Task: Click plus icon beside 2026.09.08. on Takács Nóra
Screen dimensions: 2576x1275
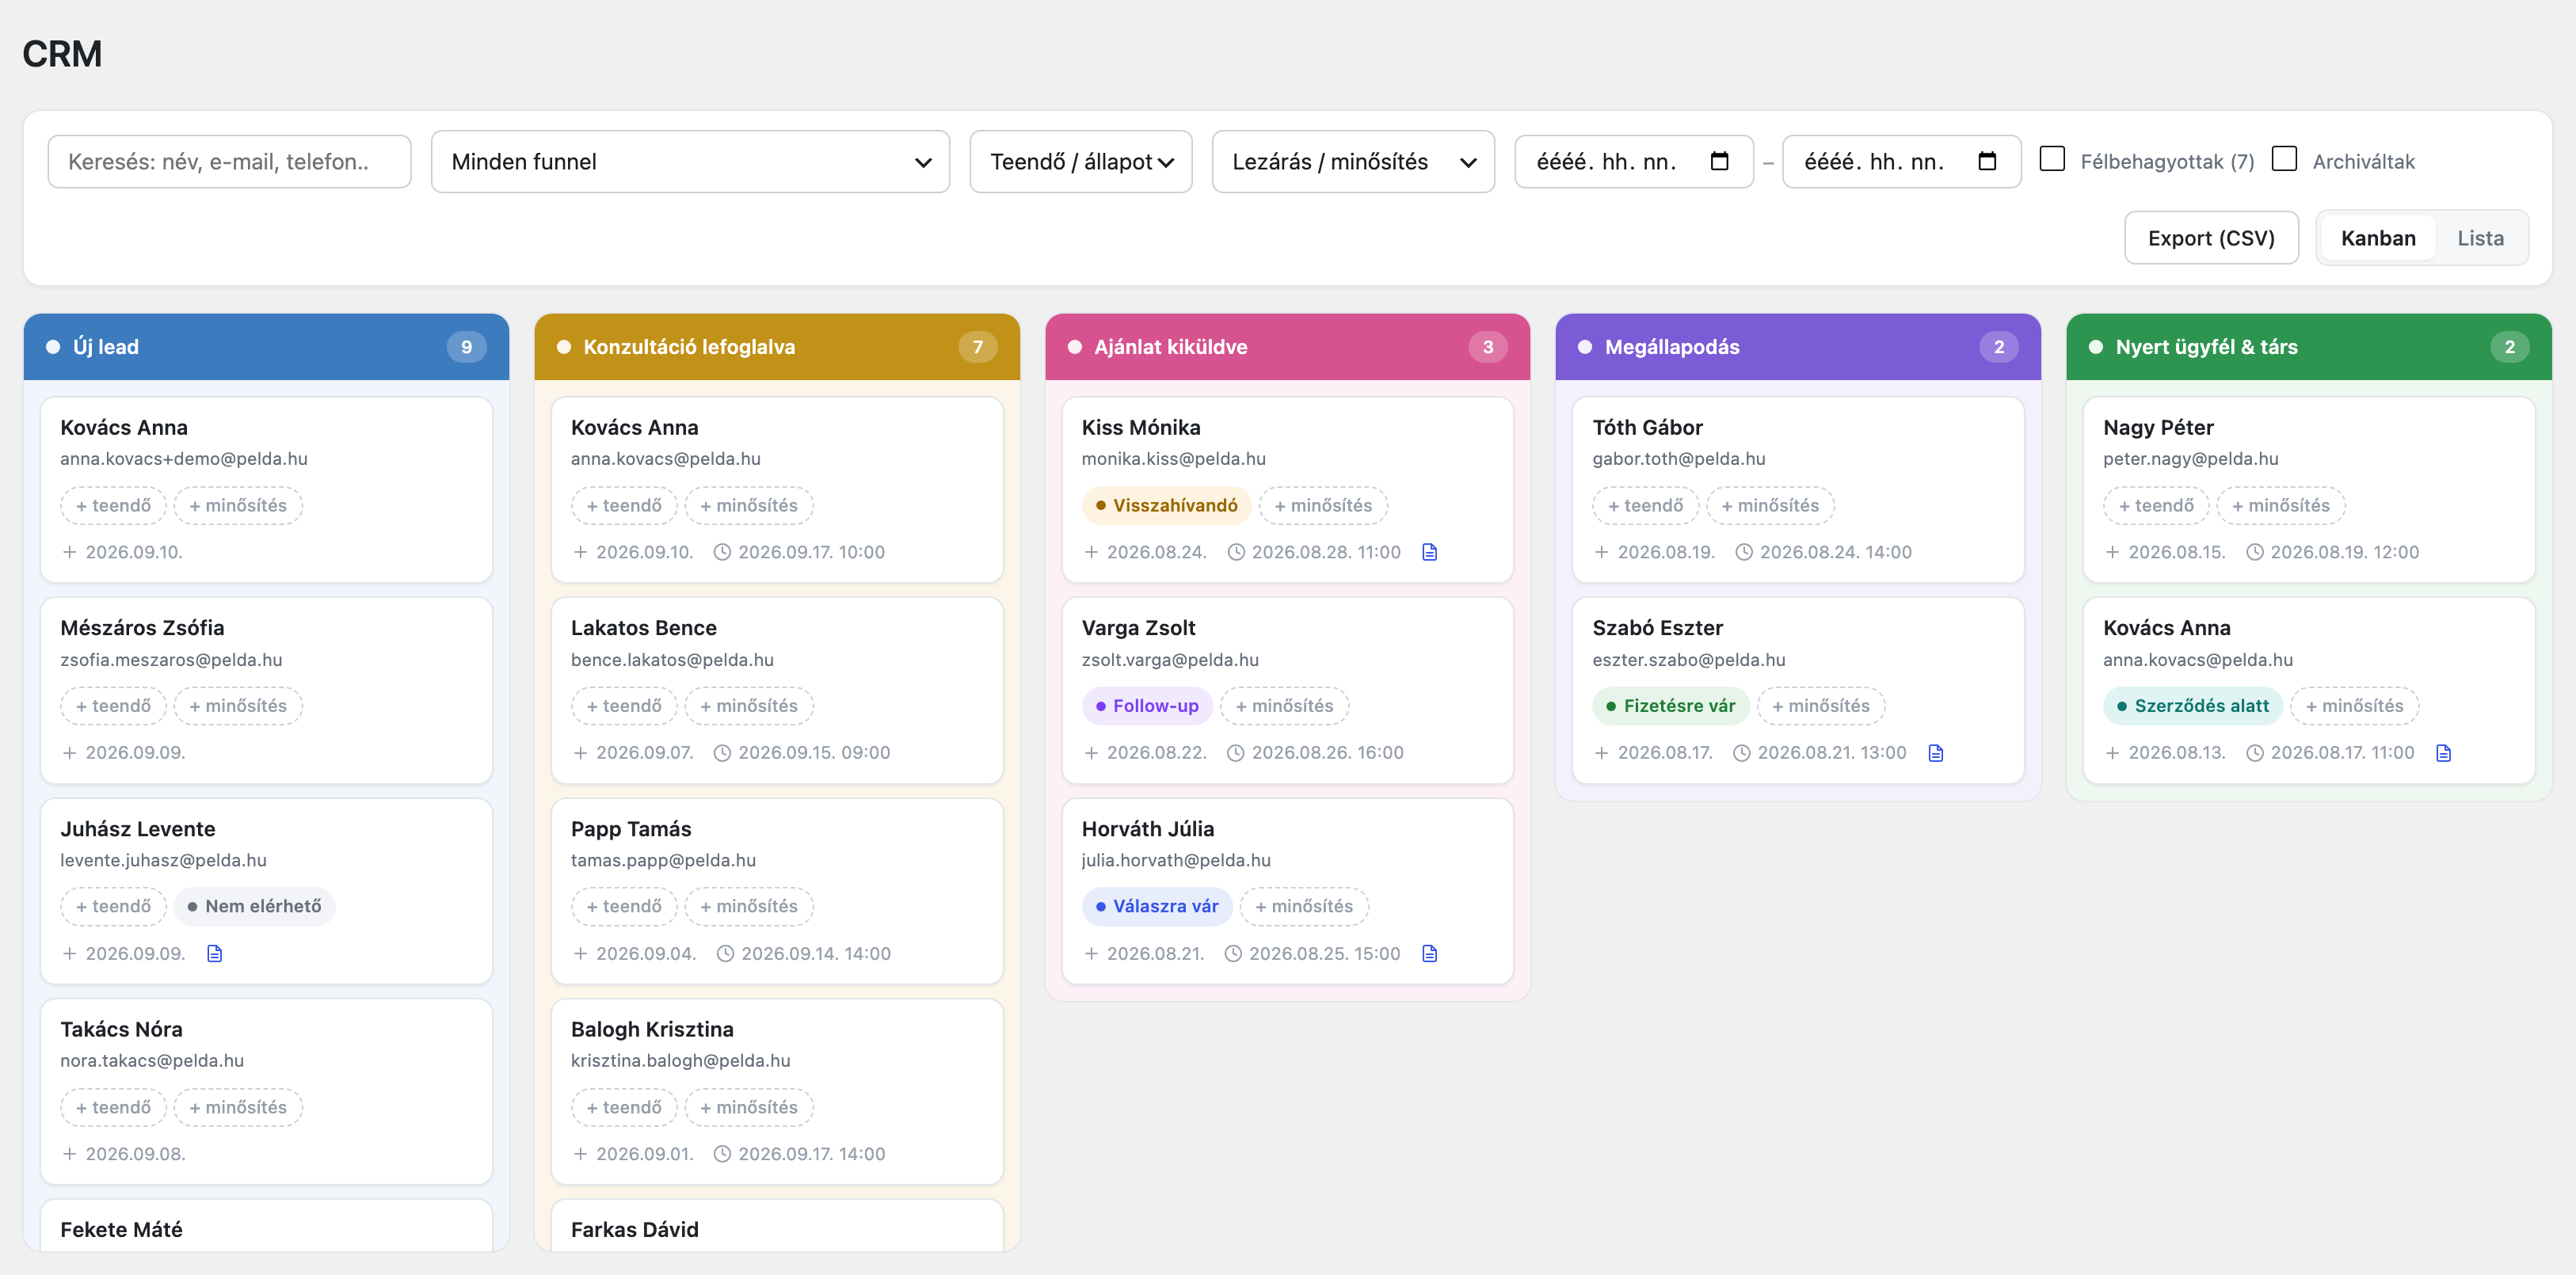Action: click(69, 1154)
